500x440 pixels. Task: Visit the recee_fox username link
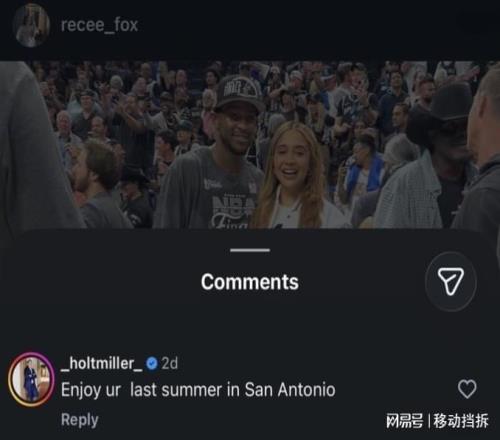coord(99,25)
